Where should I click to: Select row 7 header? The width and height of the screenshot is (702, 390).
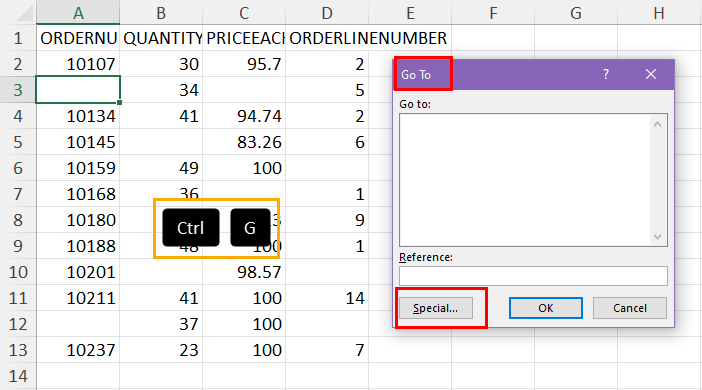(x=18, y=194)
